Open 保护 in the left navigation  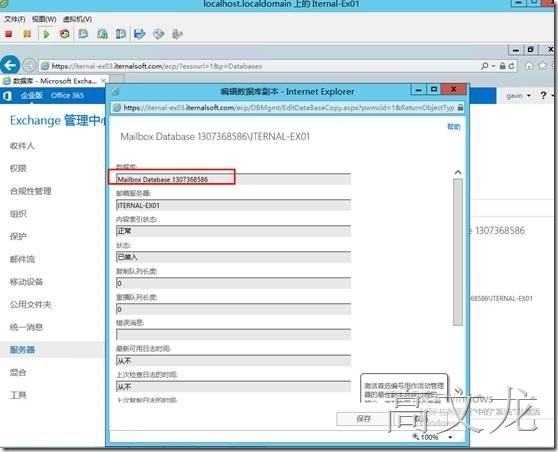(x=18, y=236)
